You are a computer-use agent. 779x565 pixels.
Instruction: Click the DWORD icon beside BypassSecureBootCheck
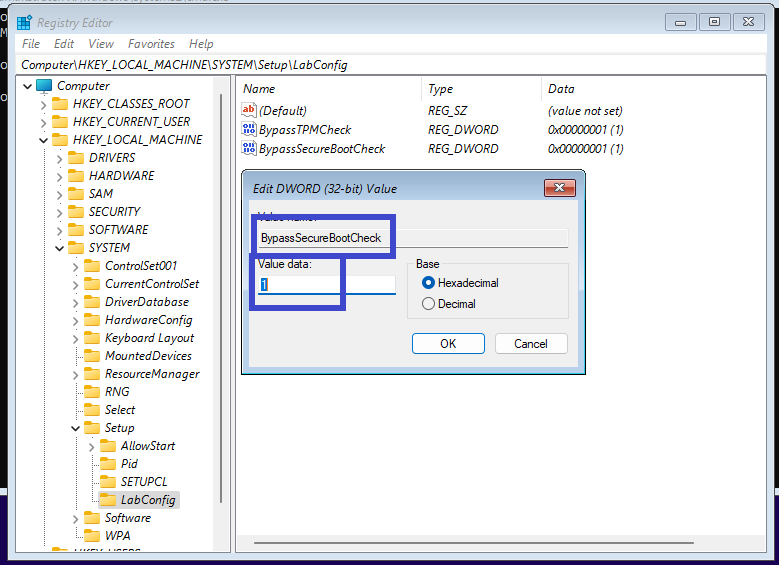(248, 148)
